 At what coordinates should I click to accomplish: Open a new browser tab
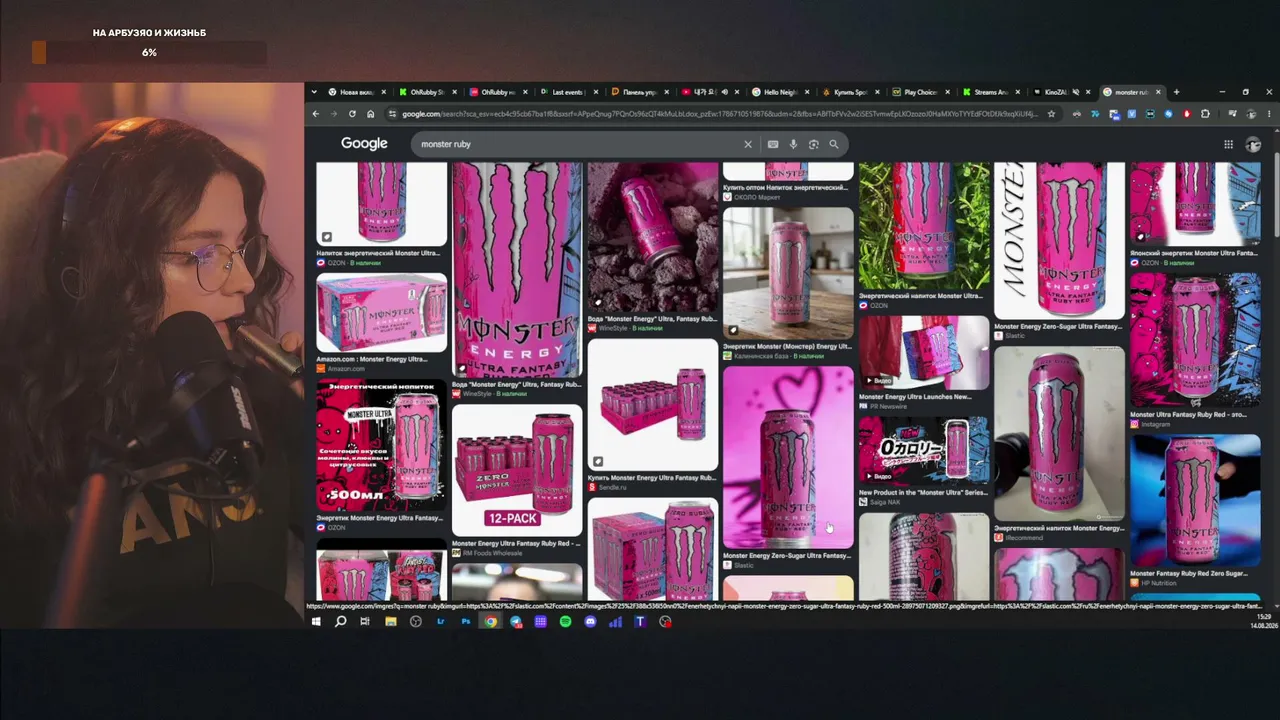1176,92
